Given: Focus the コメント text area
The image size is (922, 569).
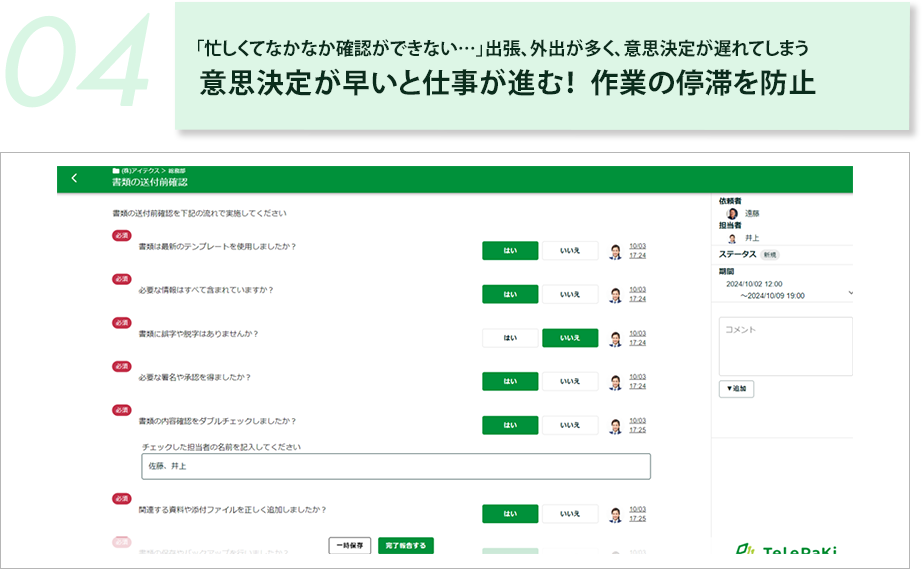Looking at the screenshot, I should coord(786,346).
